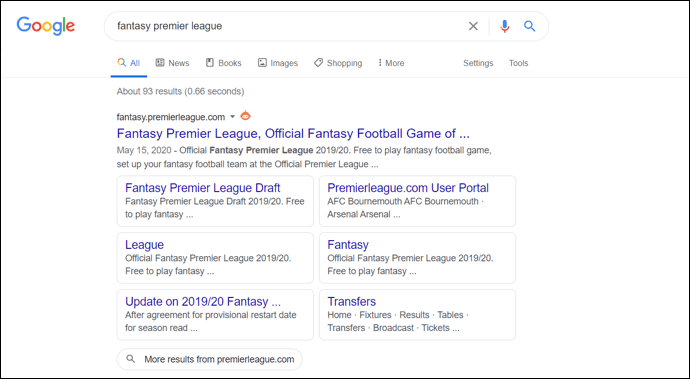
Task: Open the Fantasy Premier League Draft sitelink
Action: (x=202, y=188)
